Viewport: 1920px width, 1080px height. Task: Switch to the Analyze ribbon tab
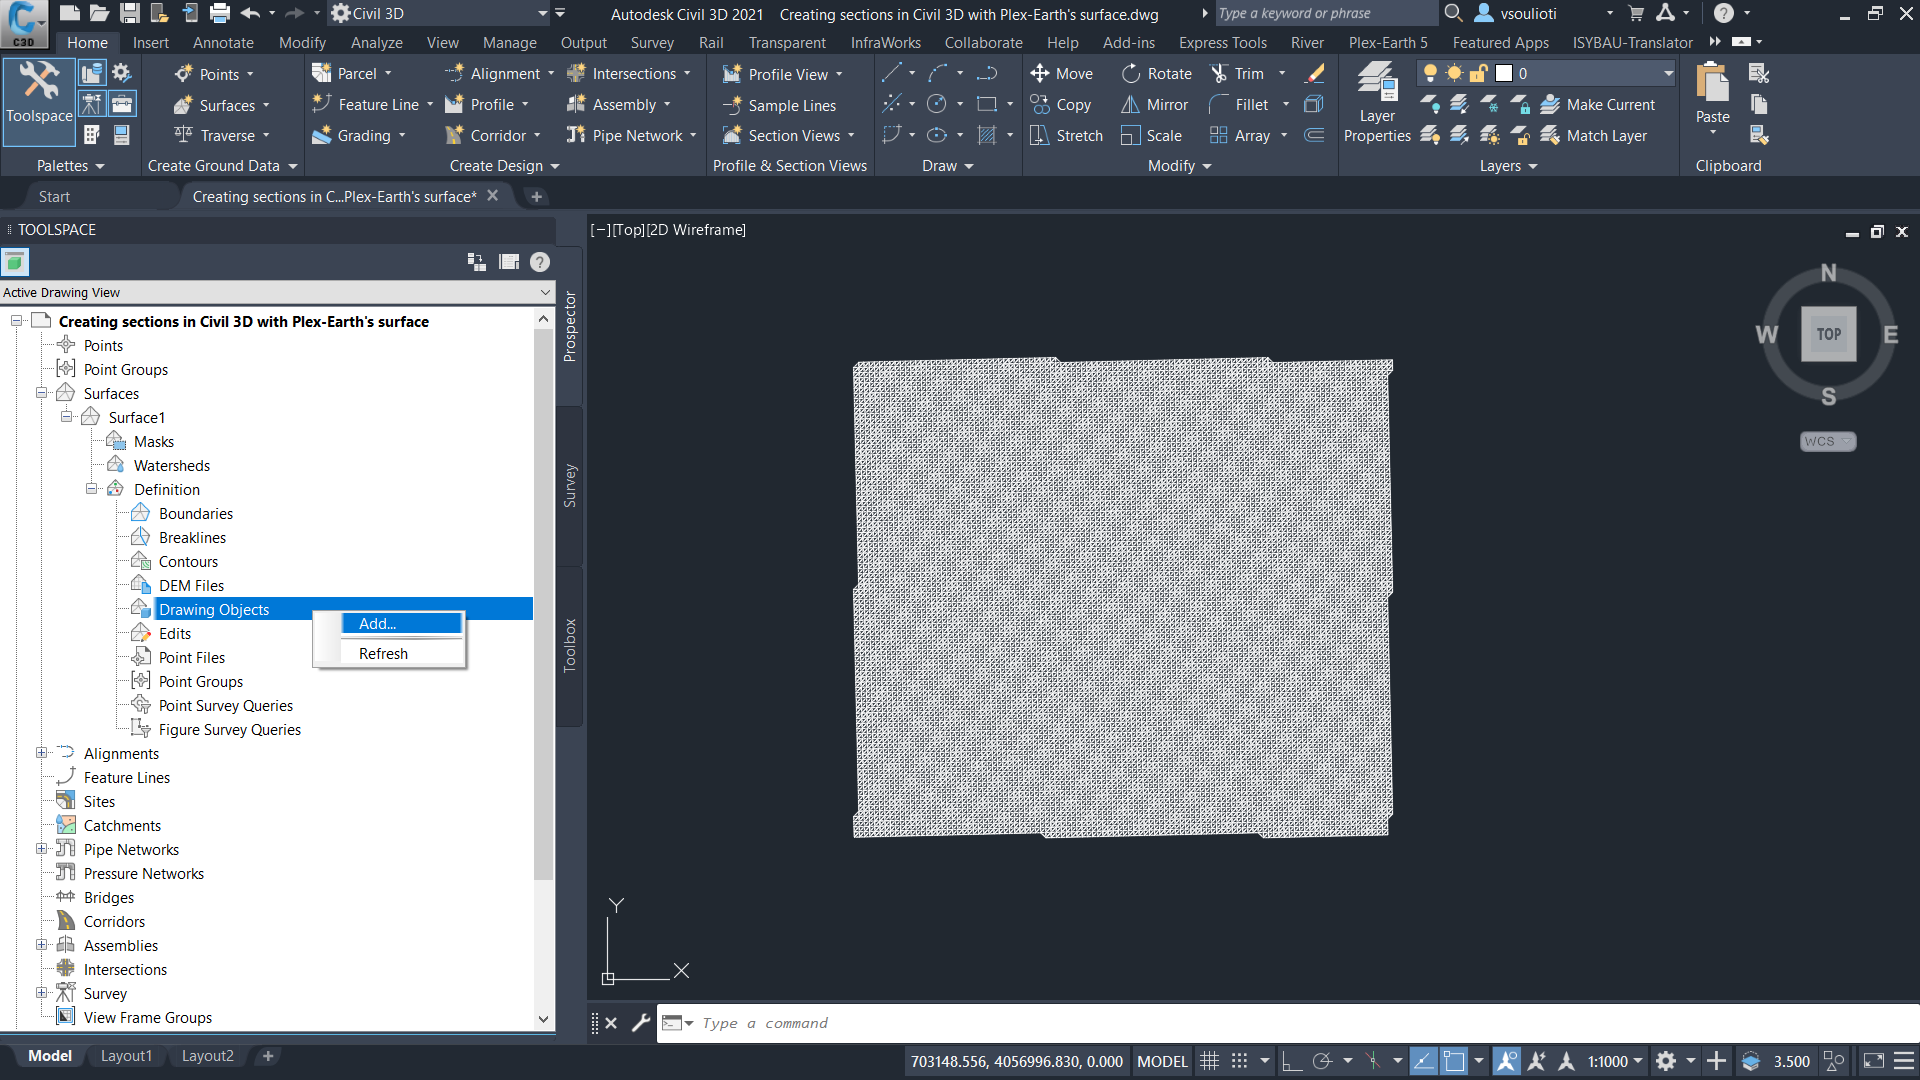tap(377, 42)
